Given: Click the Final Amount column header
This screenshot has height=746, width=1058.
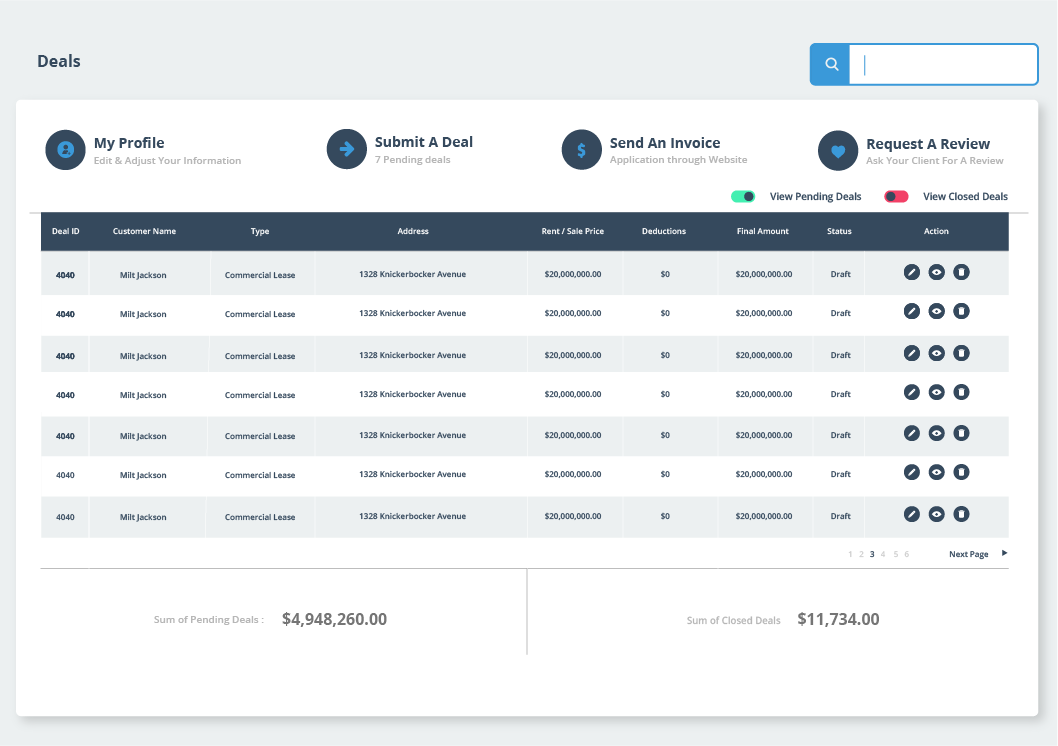Looking at the screenshot, I should (762, 231).
